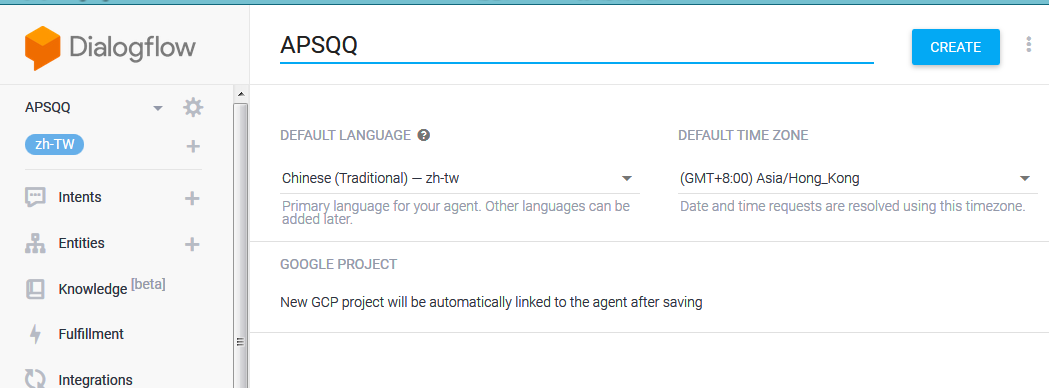Open the Default Time Zone dropdown
The width and height of the screenshot is (1049, 388).
pos(858,179)
